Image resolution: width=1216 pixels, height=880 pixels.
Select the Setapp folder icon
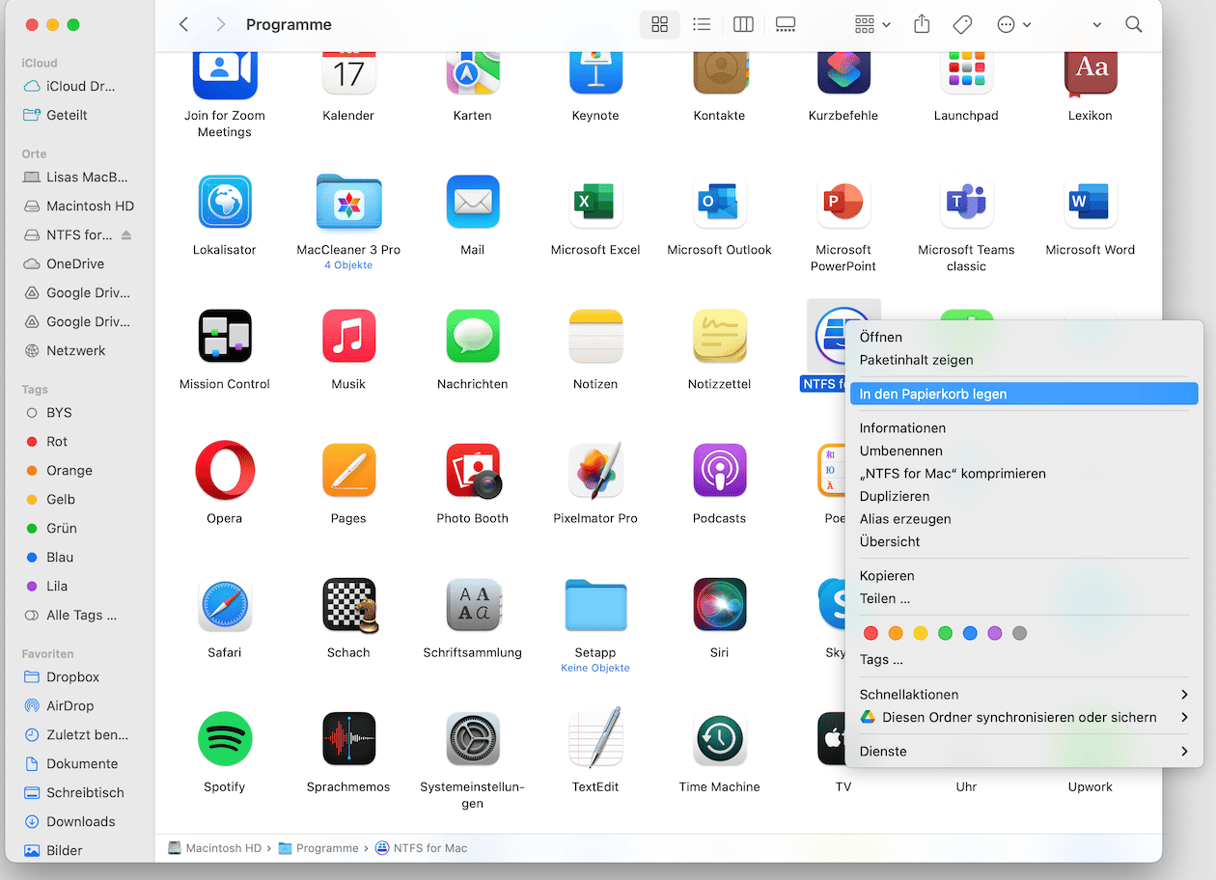pyautogui.click(x=595, y=605)
